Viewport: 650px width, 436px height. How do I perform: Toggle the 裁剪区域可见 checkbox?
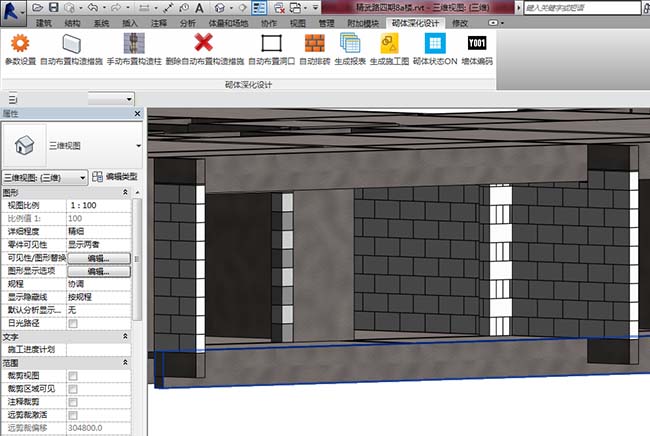(73, 389)
